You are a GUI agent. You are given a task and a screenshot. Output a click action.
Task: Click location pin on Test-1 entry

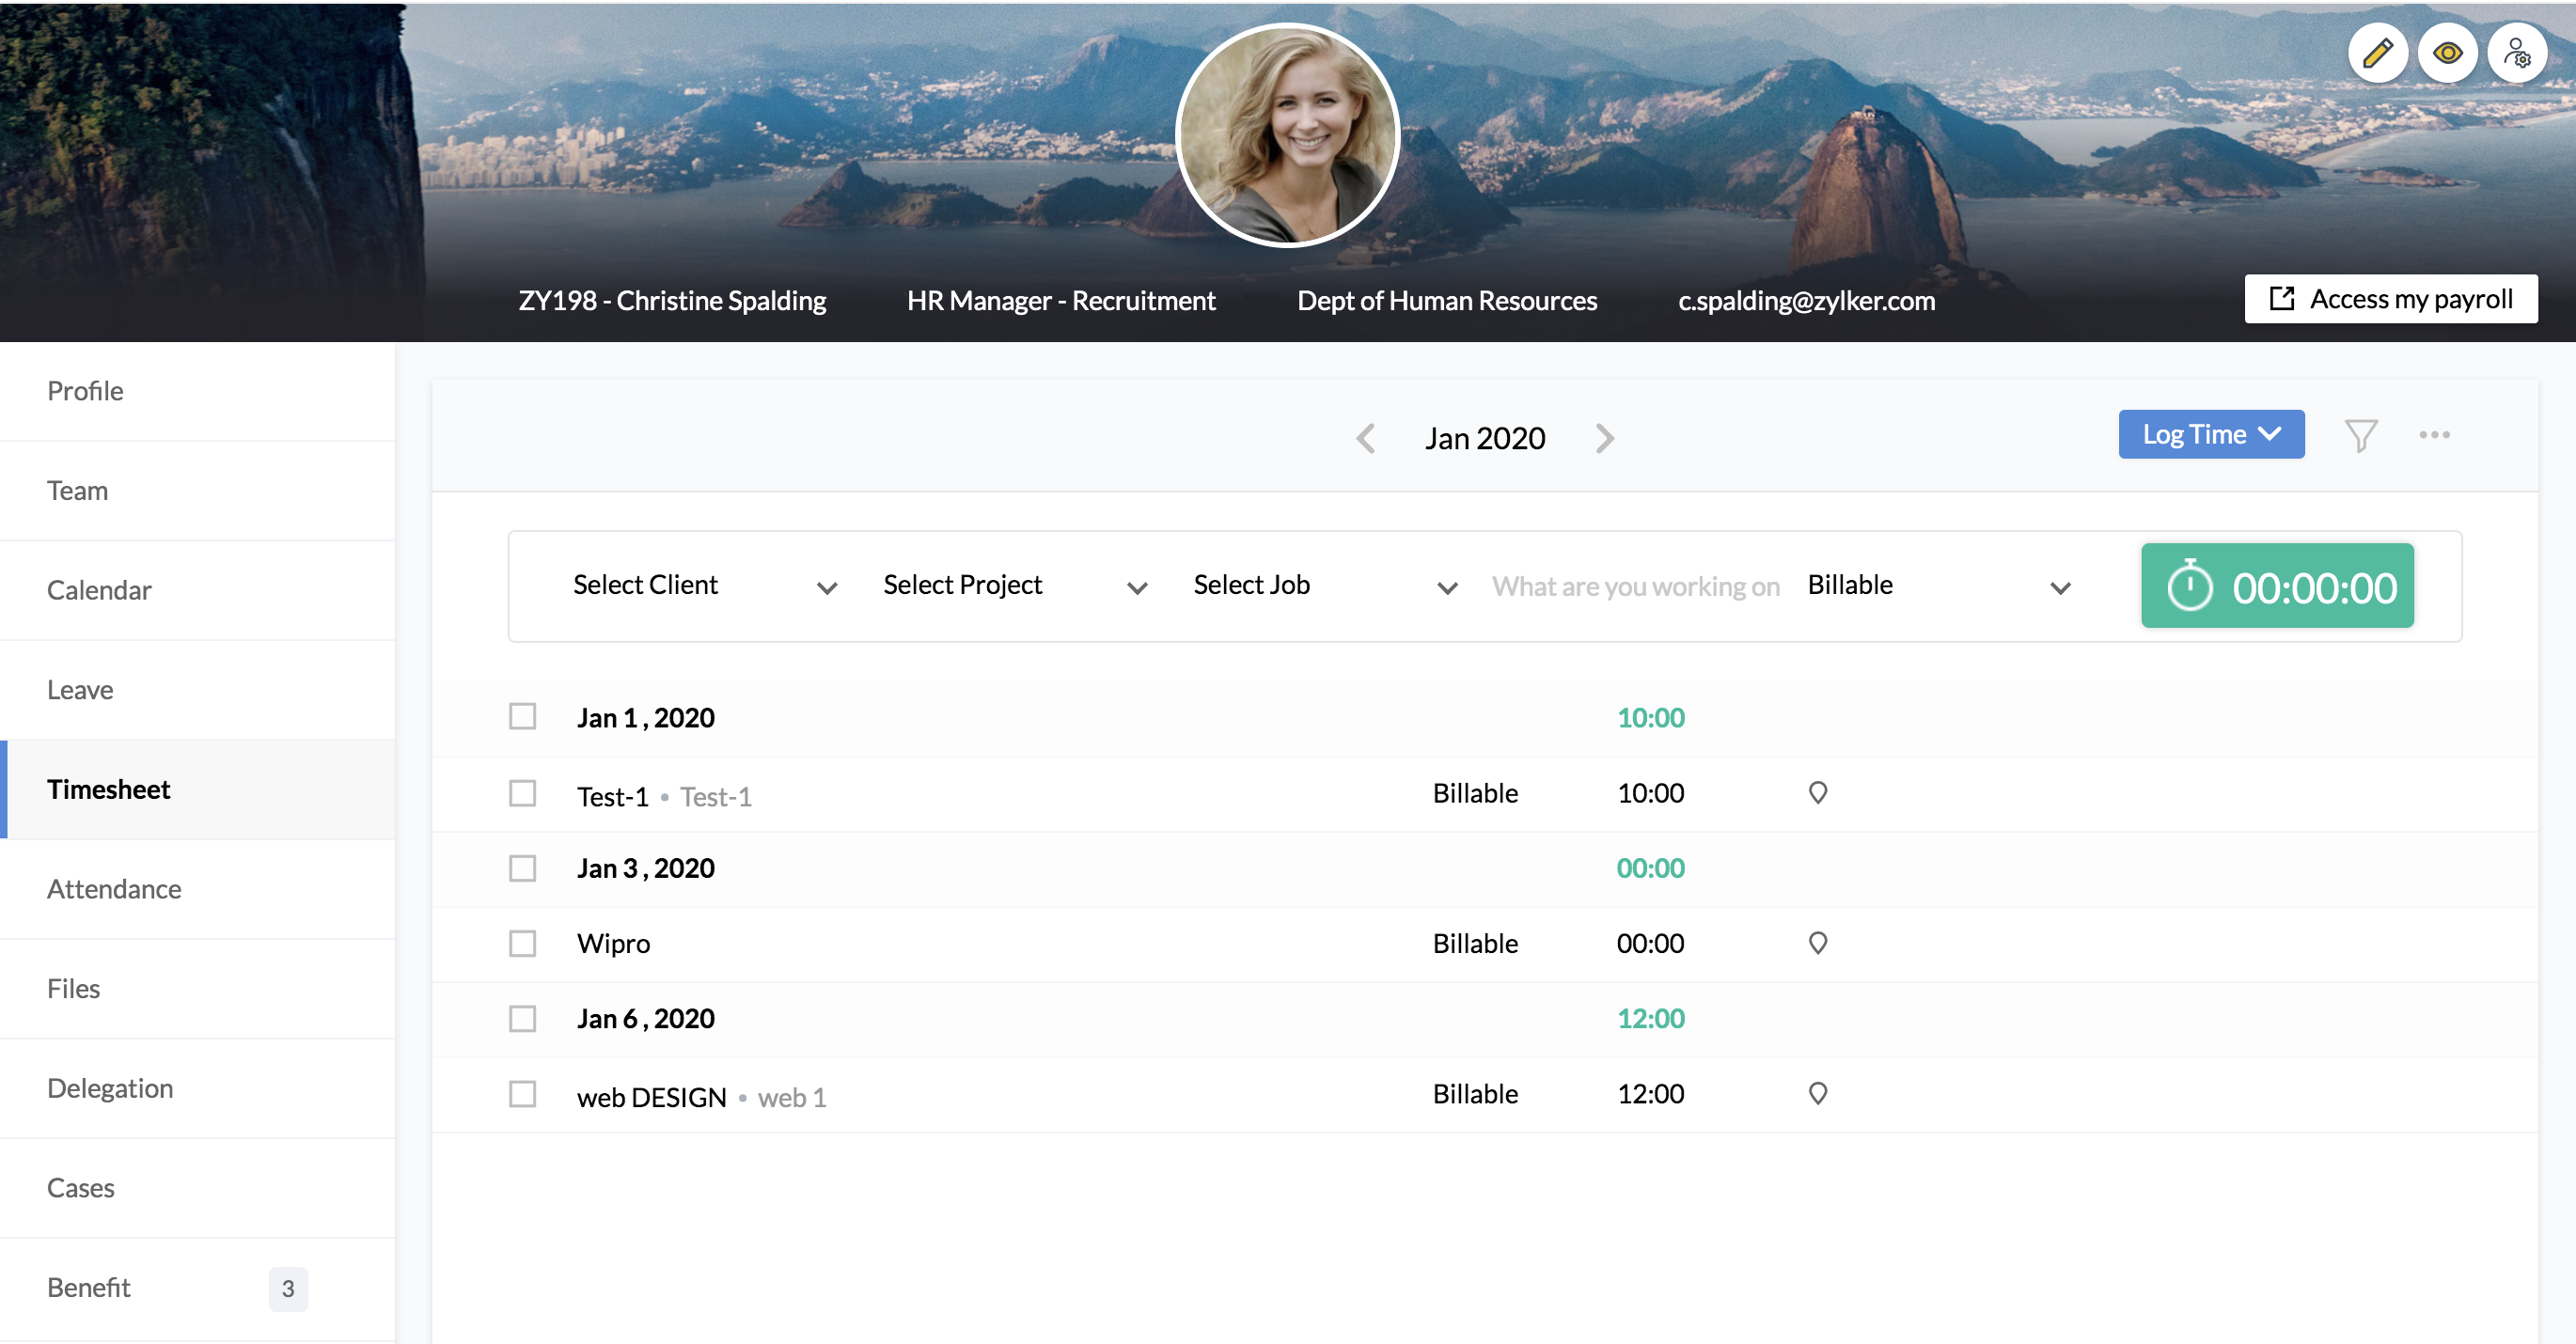tap(1817, 793)
